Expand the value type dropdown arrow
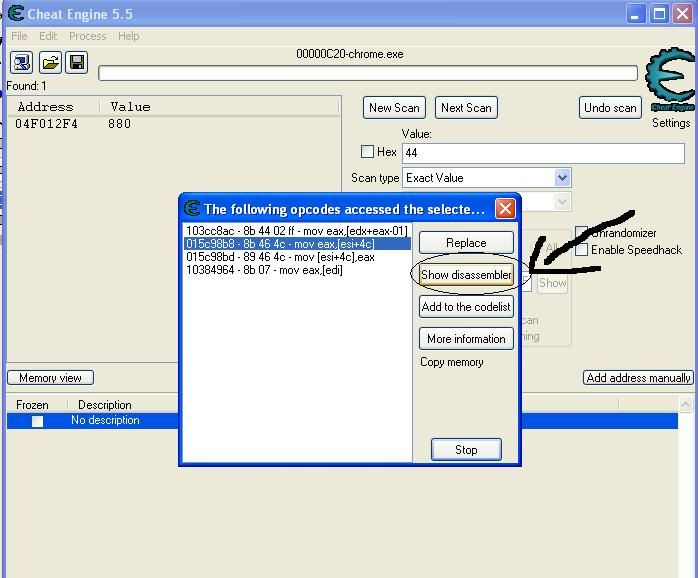The height and width of the screenshot is (578, 698). pos(562,202)
